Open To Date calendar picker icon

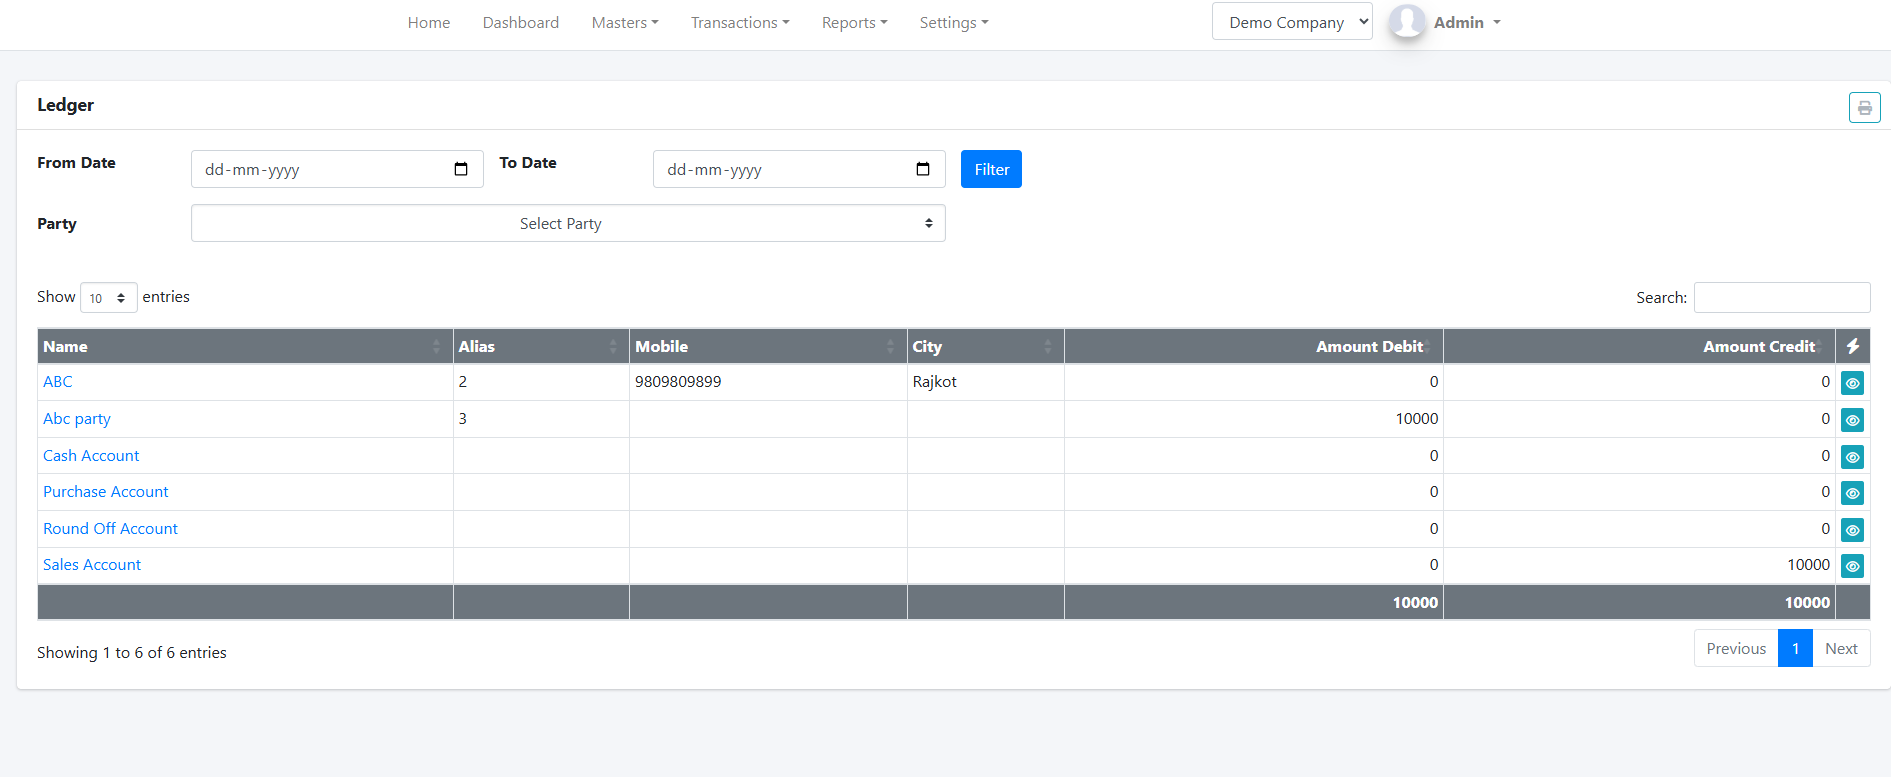click(x=923, y=169)
